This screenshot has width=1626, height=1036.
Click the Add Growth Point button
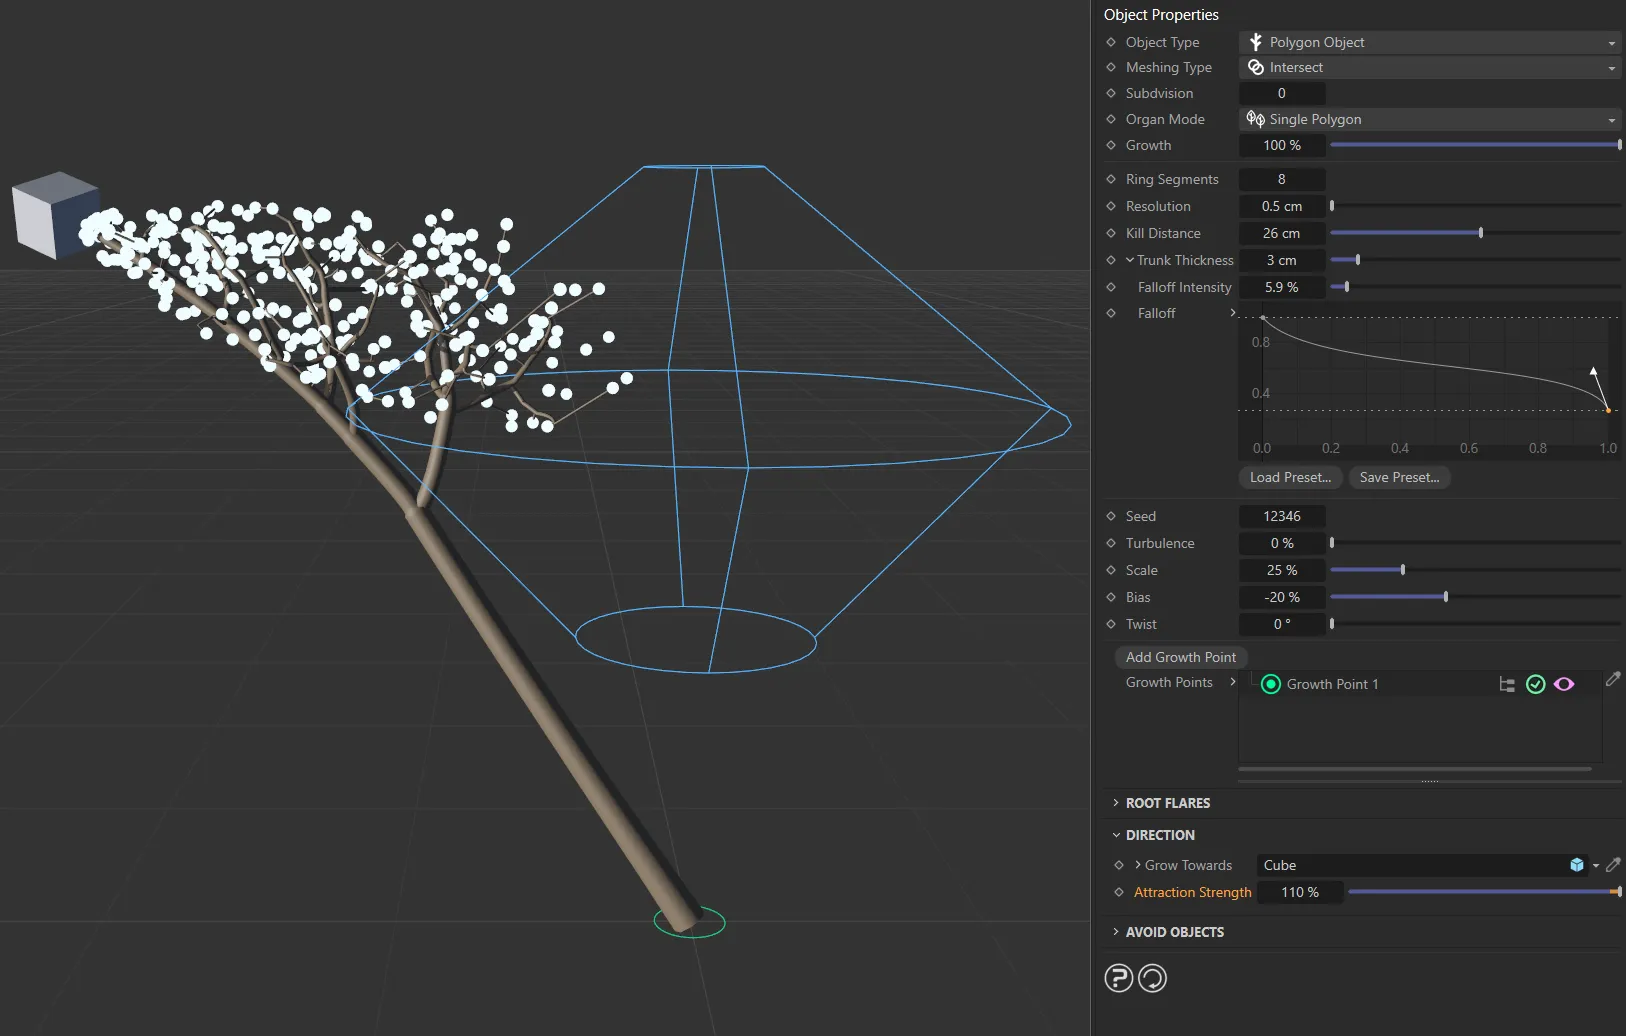1180,657
